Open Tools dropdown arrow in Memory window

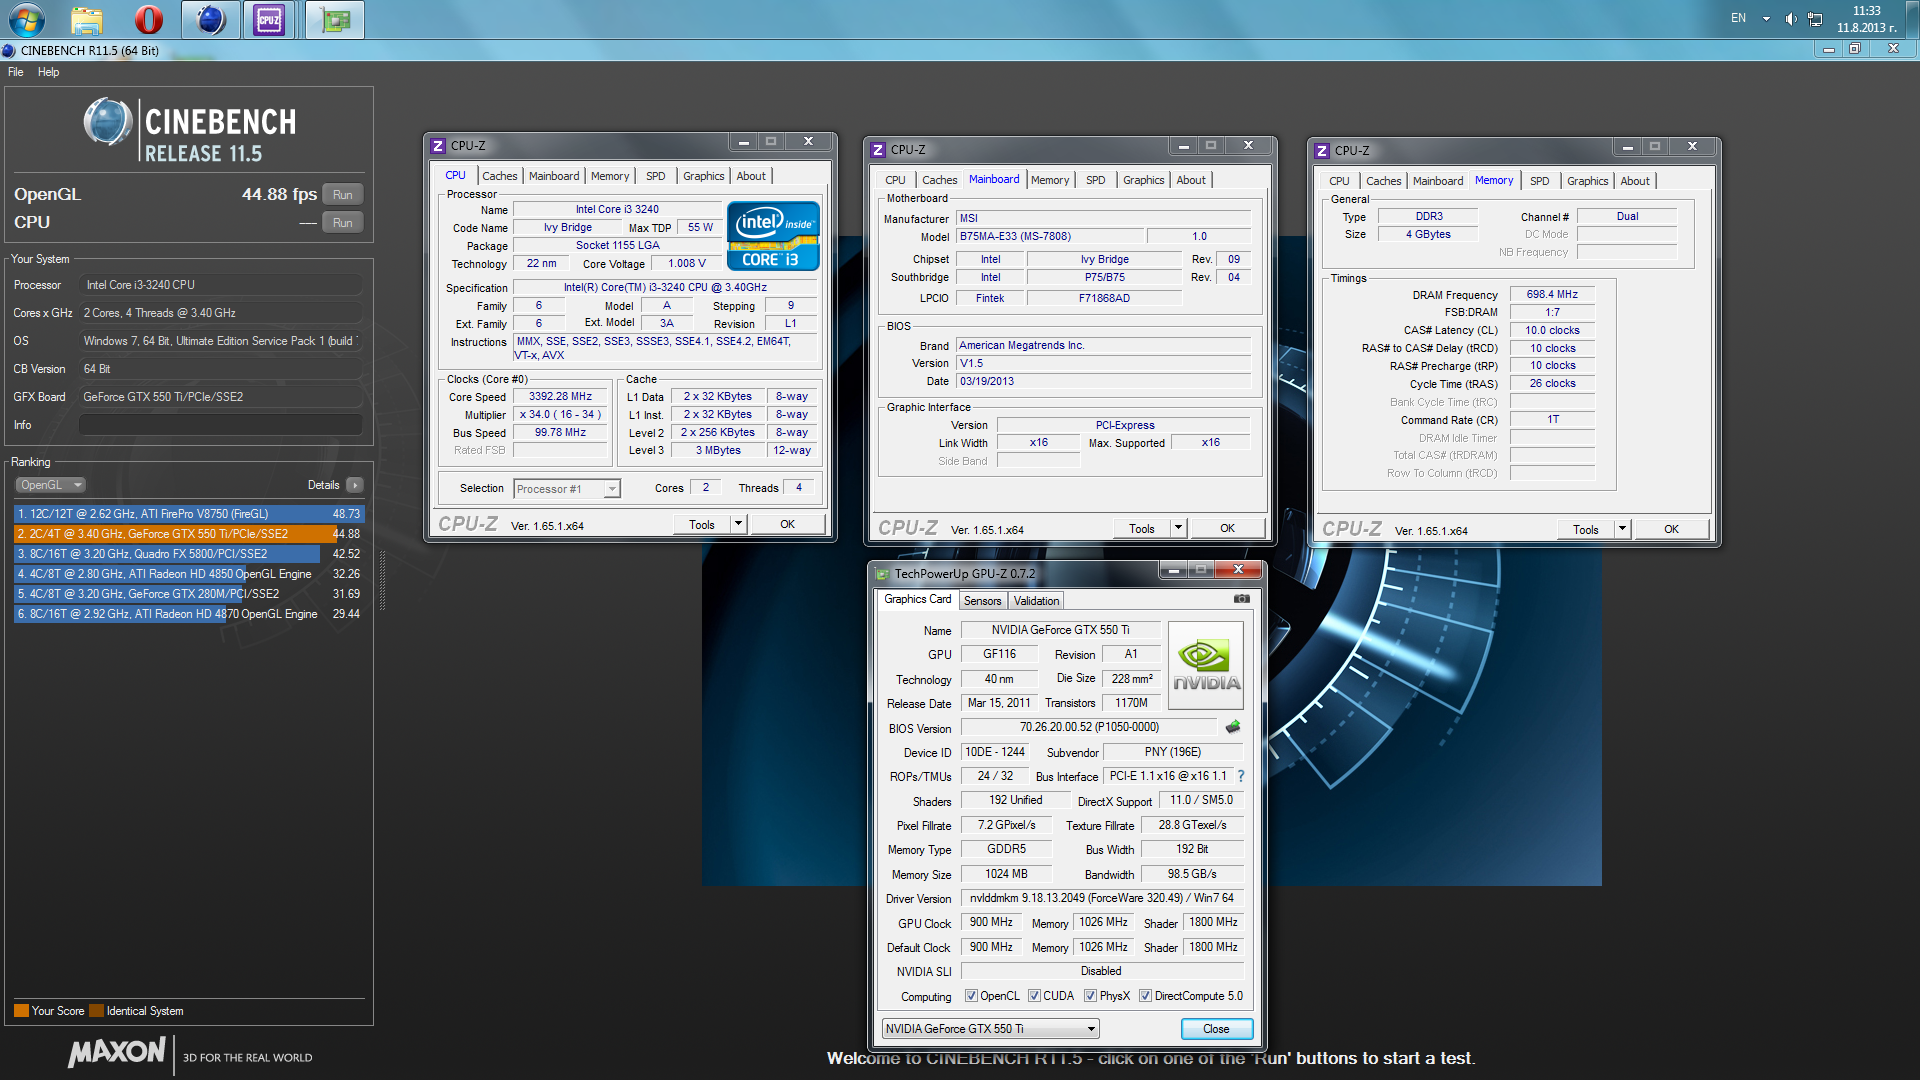coord(1622,529)
